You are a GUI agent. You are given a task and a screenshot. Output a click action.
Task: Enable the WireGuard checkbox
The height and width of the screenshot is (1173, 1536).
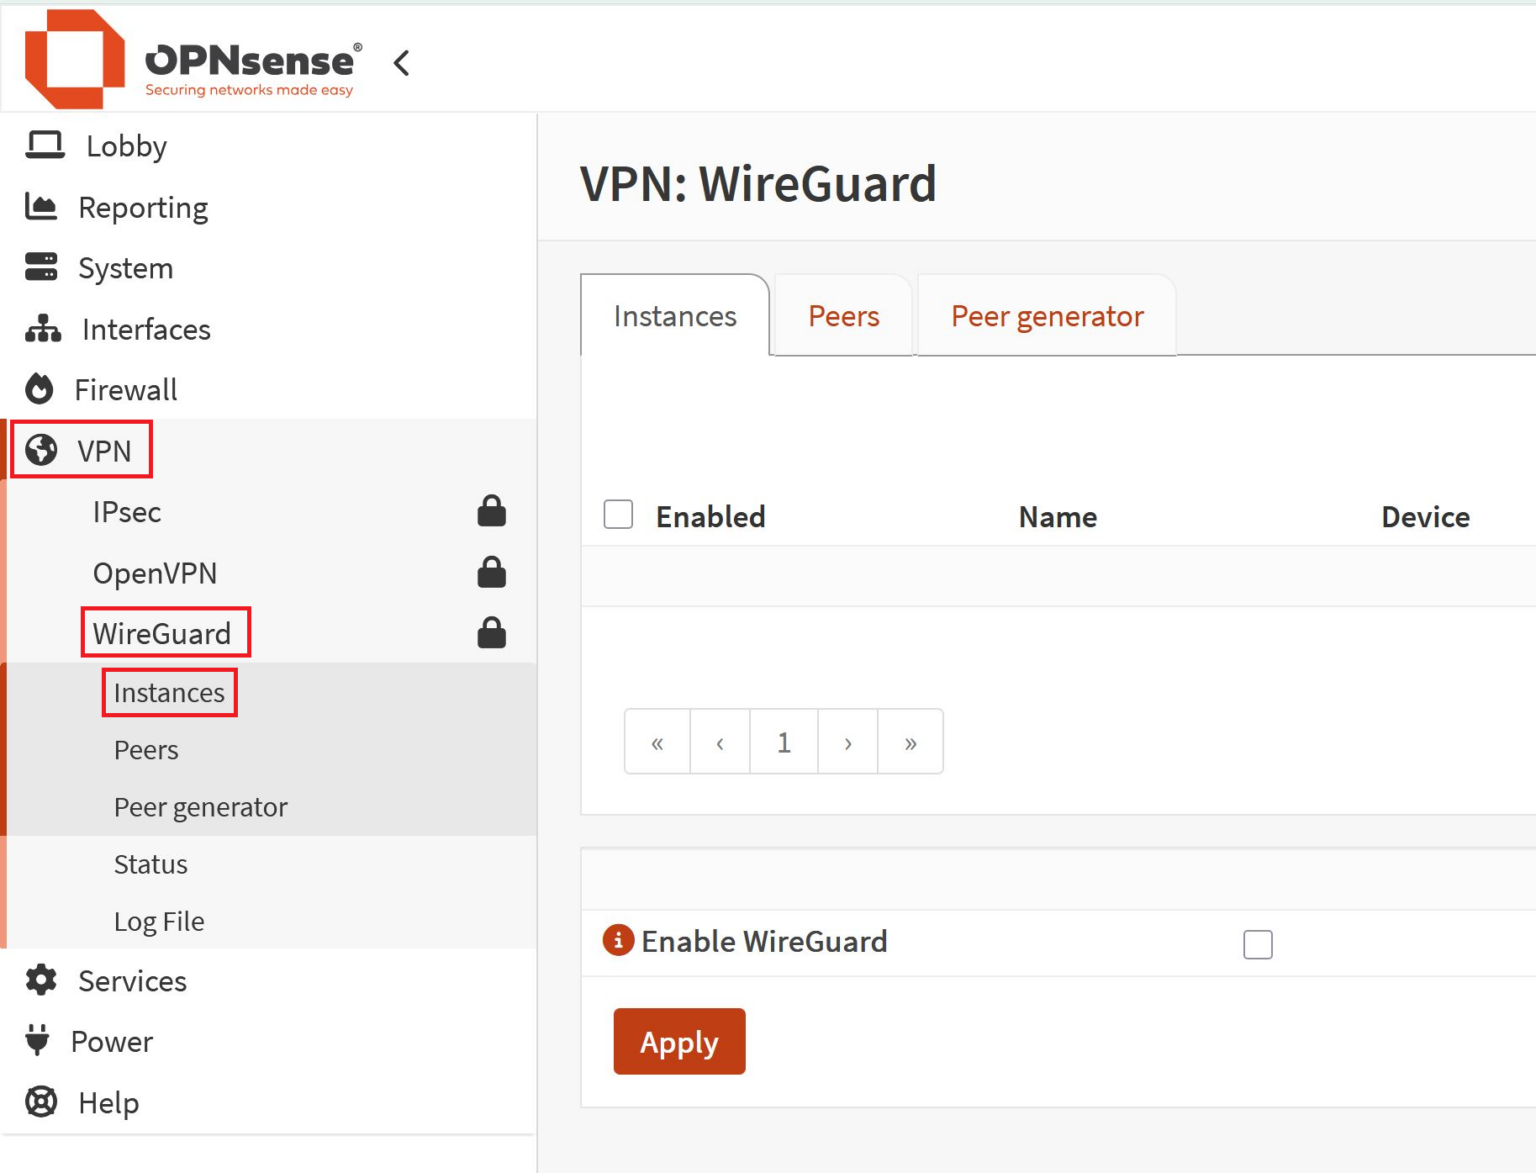(1258, 942)
